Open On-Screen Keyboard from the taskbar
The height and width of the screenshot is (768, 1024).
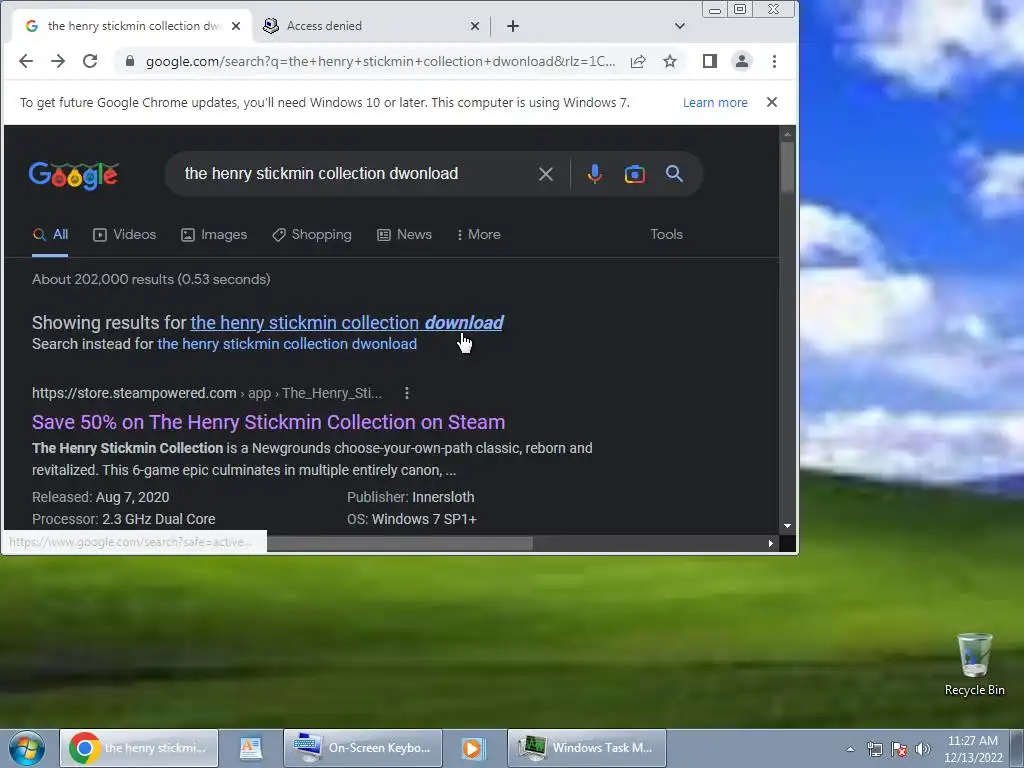pos(363,748)
